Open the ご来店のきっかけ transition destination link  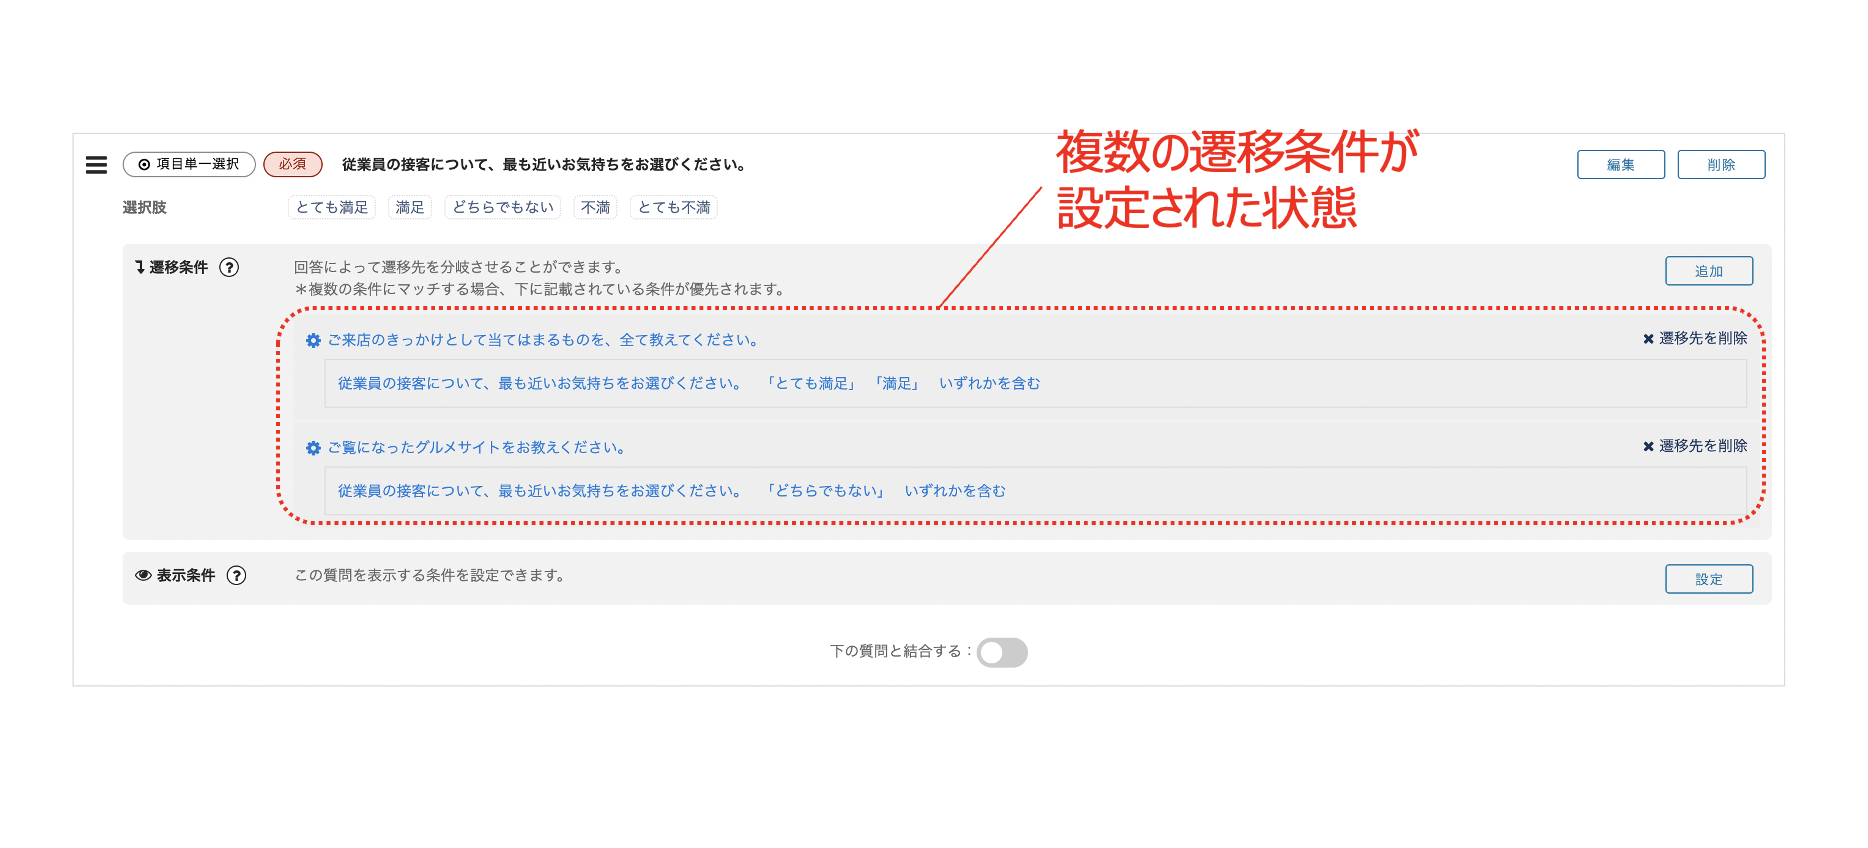pyautogui.click(x=543, y=340)
